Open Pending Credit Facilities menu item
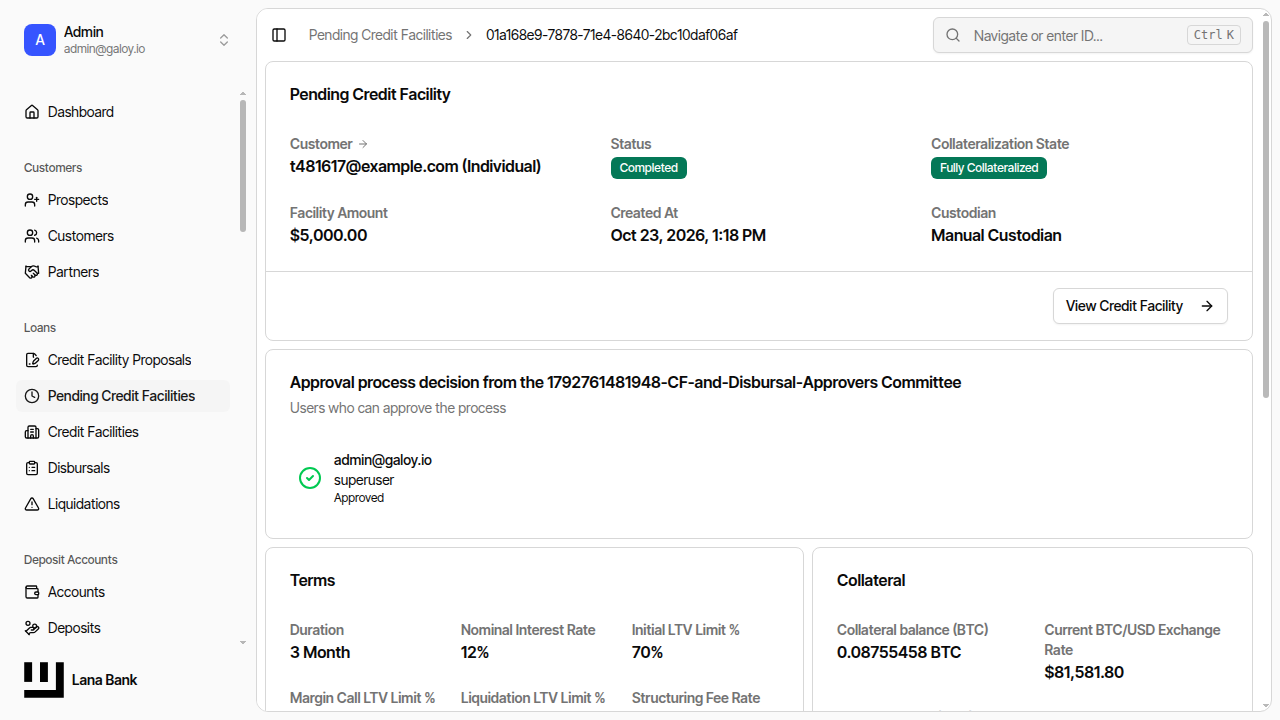The image size is (1280, 720). tap(123, 396)
